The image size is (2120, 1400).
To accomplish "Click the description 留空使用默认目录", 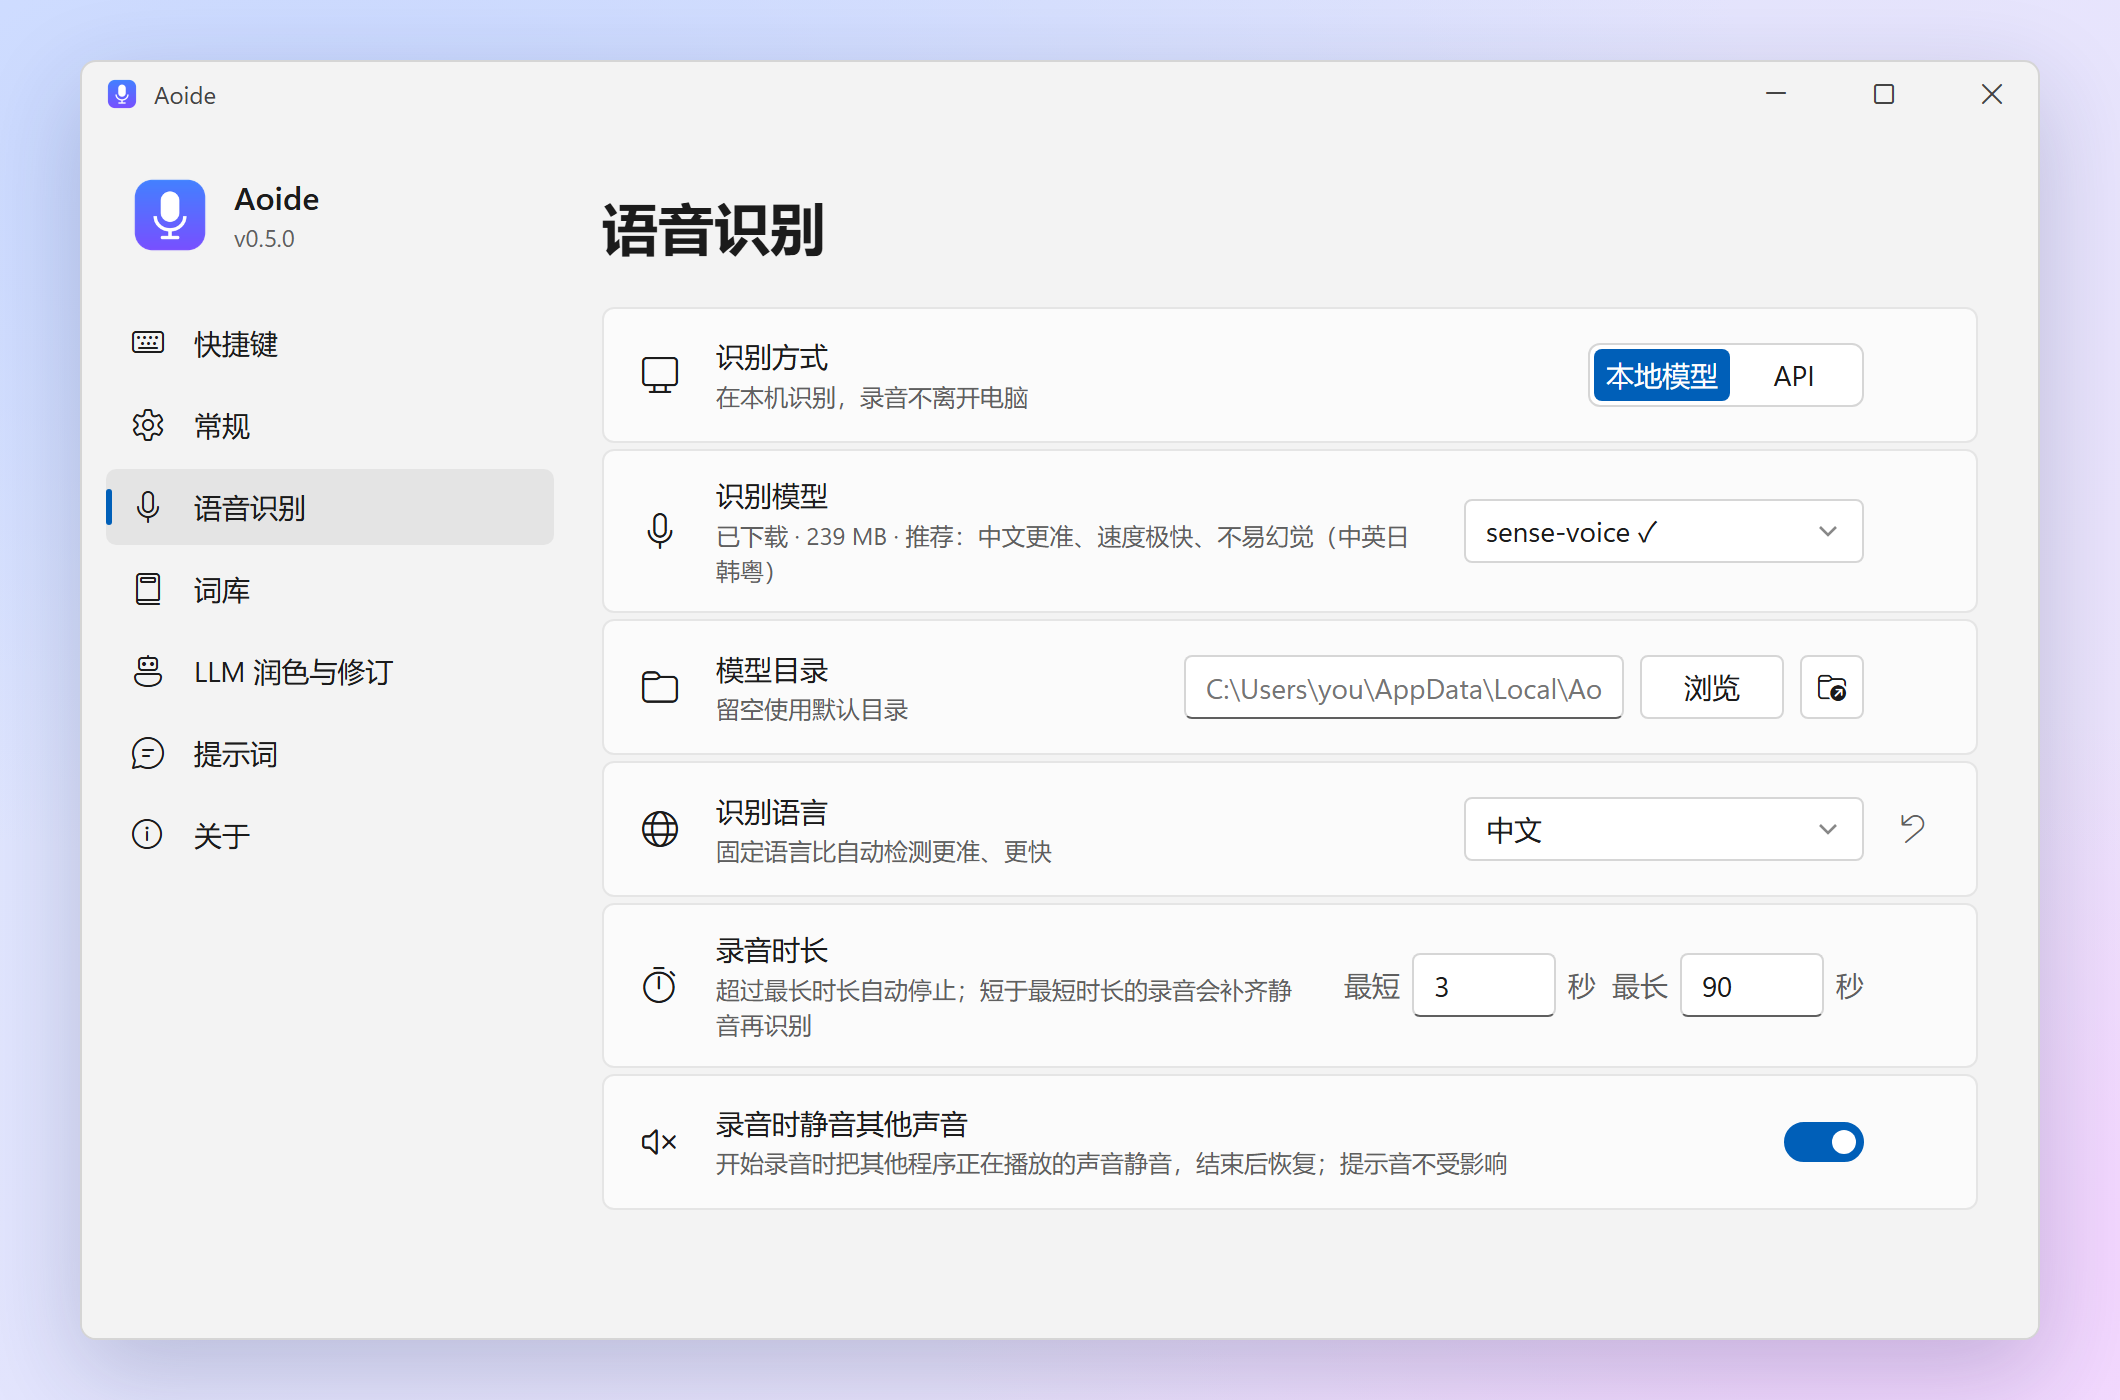I will point(812,710).
